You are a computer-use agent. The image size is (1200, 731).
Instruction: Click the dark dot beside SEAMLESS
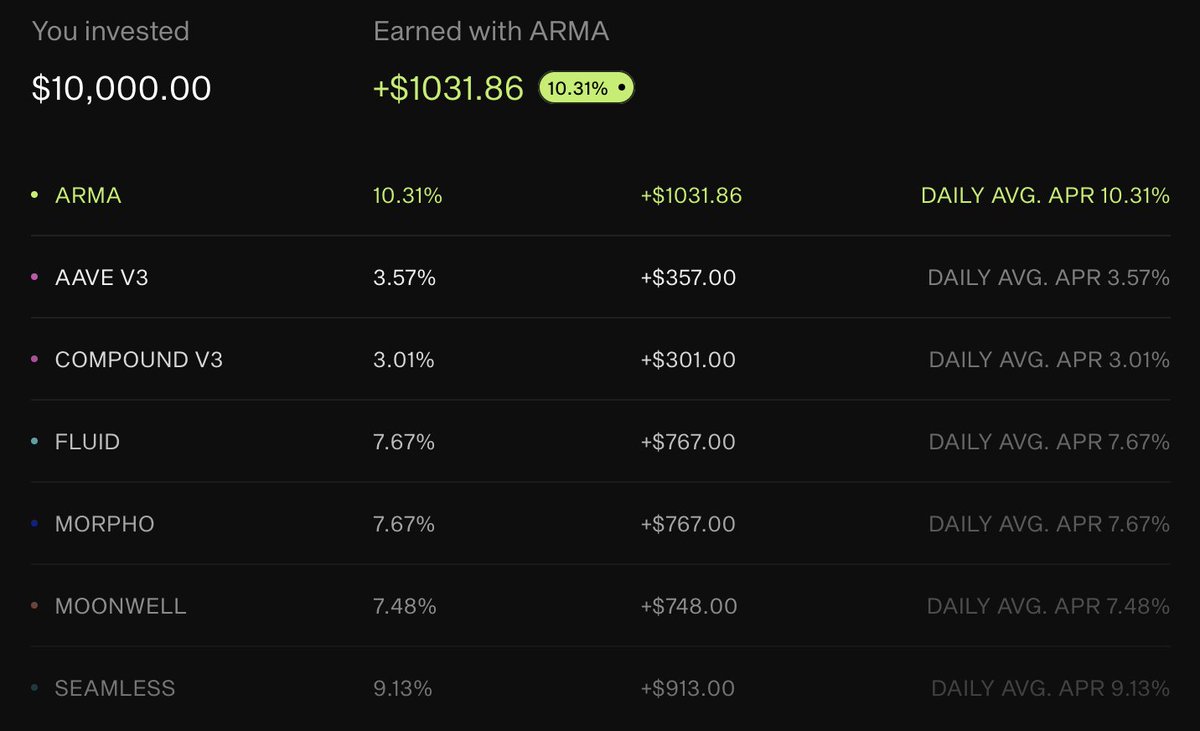click(x=35, y=688)
